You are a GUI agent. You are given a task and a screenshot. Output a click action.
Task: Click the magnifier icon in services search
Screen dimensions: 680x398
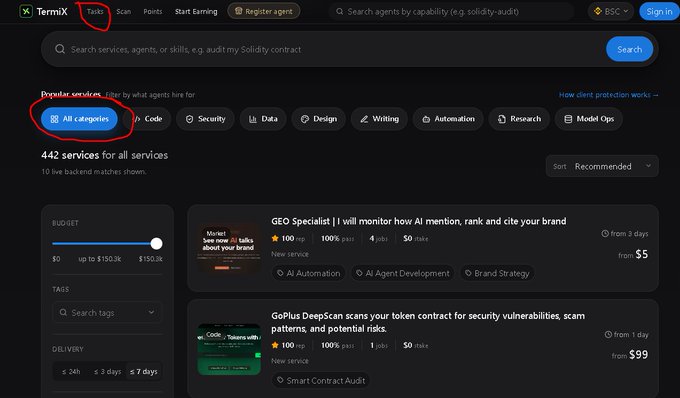click(x=60, y=49)
